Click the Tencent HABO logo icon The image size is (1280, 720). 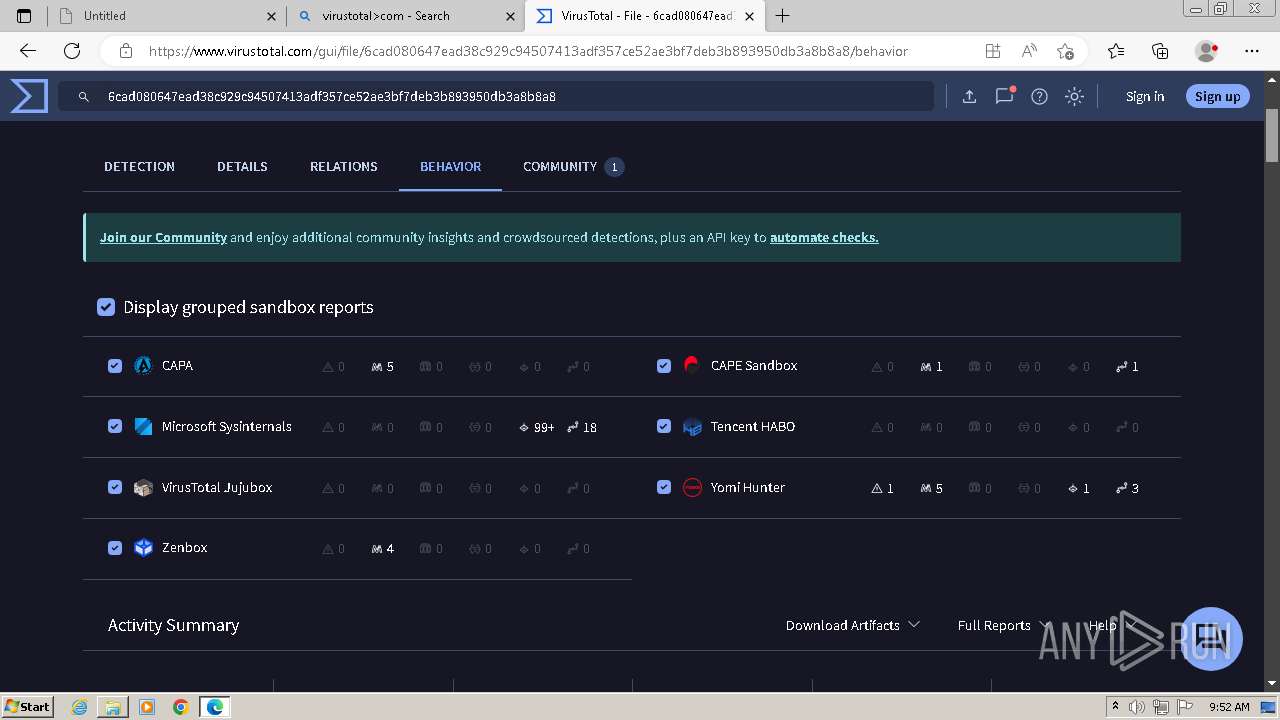[692, 427]
